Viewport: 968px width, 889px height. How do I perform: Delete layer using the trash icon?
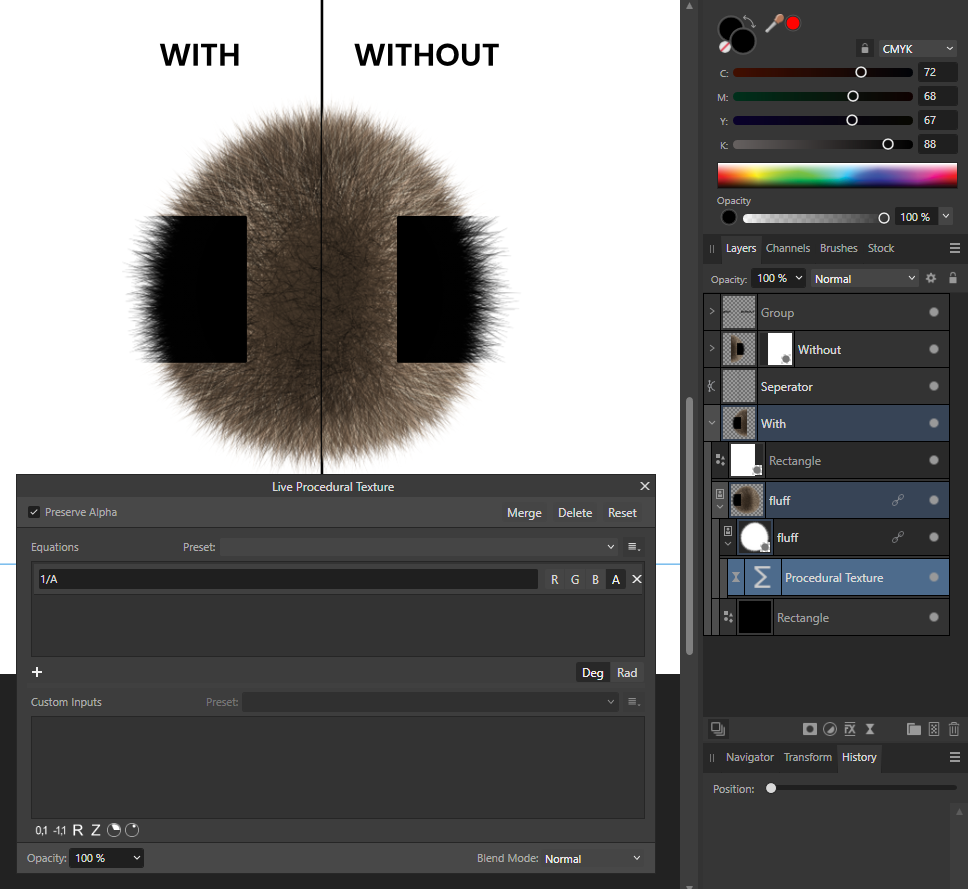pos(954,729)
